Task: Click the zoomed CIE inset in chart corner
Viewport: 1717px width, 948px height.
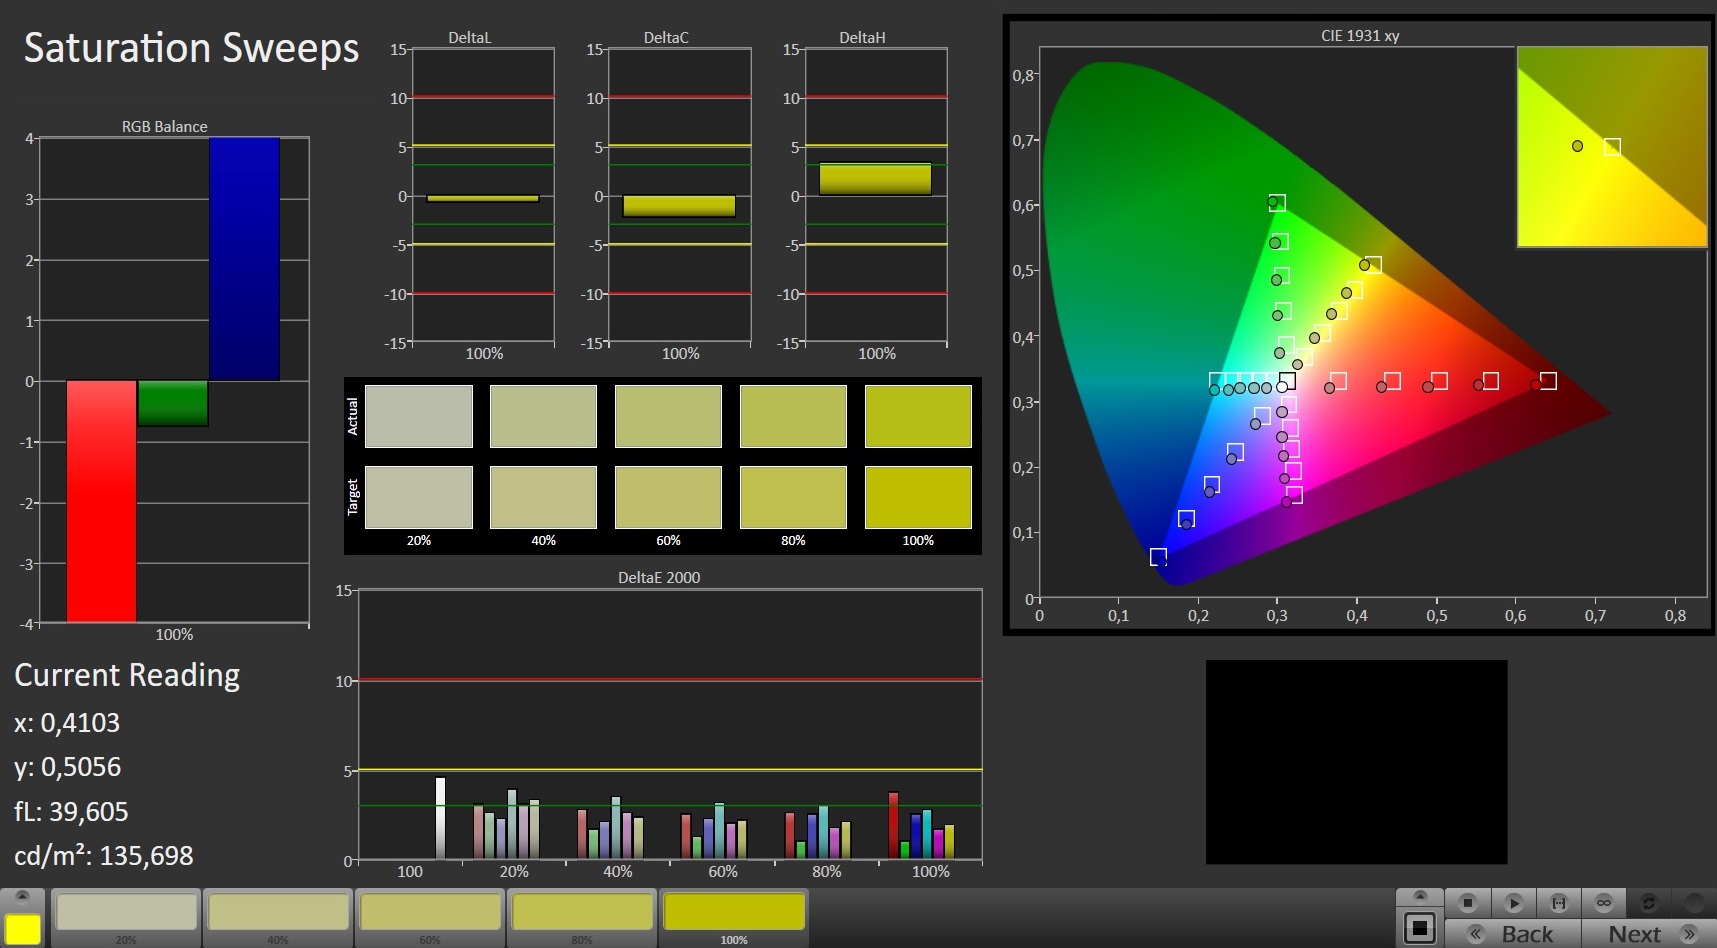Action: click(x=1611, y=146)
